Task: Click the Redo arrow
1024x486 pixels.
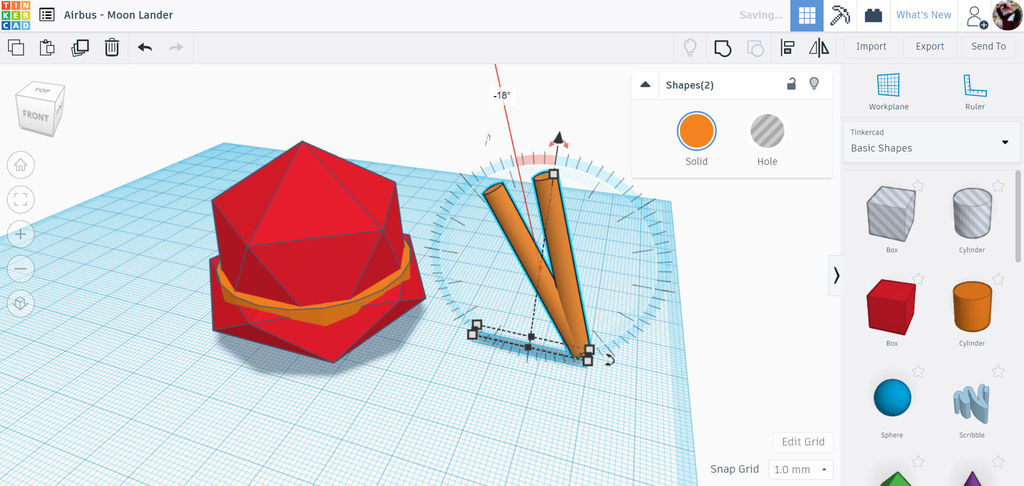Action: 176,47
